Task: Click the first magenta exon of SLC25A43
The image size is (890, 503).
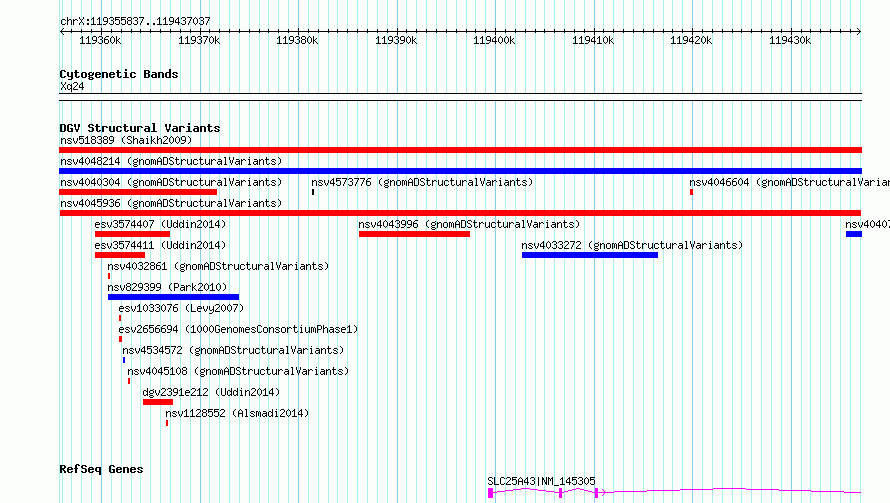Action: pyautogui.click(x=490, y=493)
